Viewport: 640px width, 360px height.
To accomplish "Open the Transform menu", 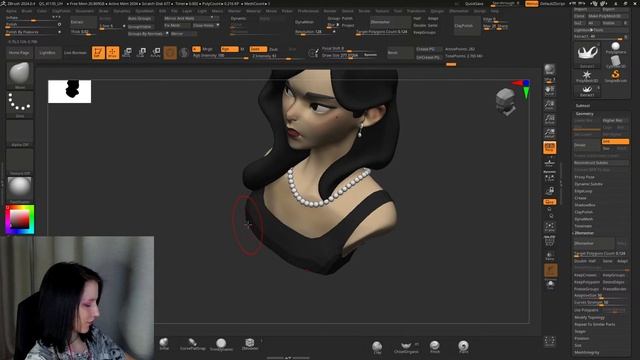I will [416, 11].
